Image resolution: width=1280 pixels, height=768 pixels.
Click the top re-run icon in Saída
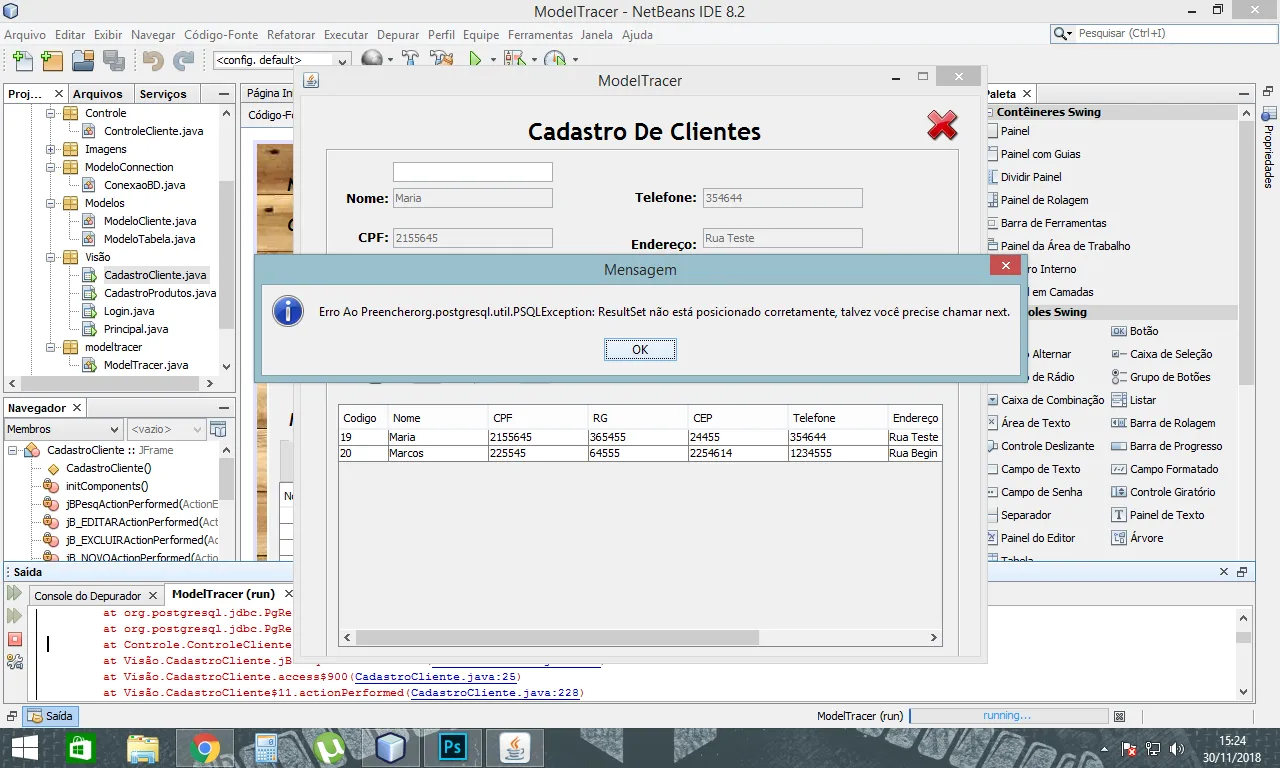pos(15,594)
